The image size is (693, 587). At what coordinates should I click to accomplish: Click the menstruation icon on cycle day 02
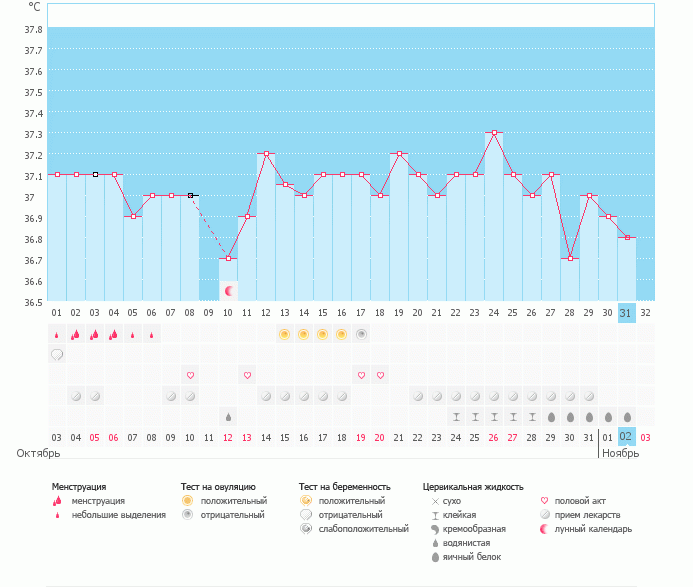click(x=76, y=334)
